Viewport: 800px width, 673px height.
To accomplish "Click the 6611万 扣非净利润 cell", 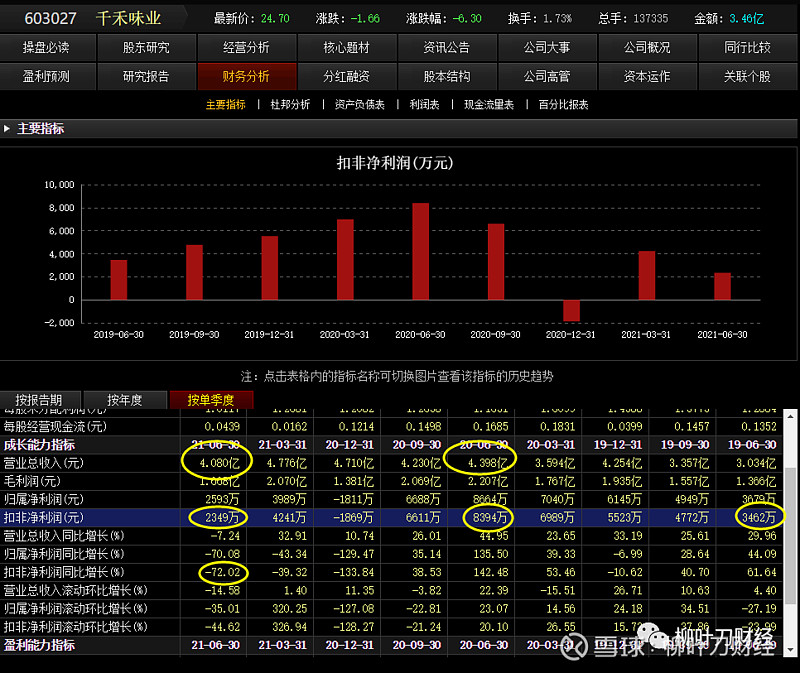I will pyautogui.click(x=423, y=518).
